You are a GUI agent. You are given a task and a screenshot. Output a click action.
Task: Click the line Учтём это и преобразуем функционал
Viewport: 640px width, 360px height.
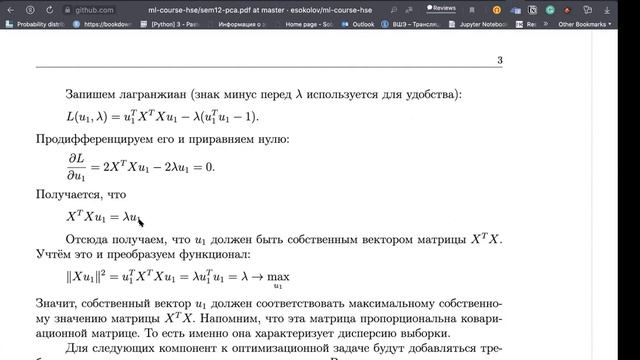(x=143, y=254)
